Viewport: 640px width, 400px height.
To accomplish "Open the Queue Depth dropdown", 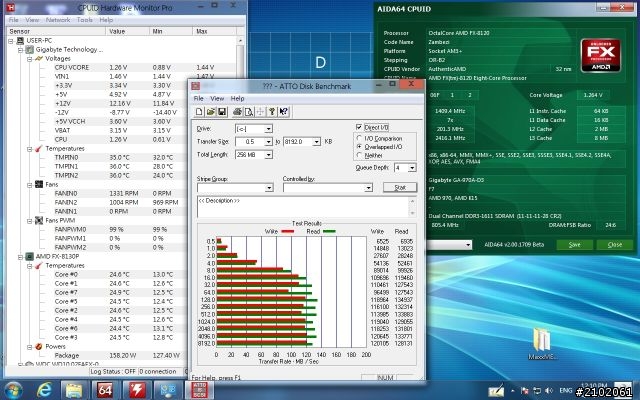I will [412, 168].
